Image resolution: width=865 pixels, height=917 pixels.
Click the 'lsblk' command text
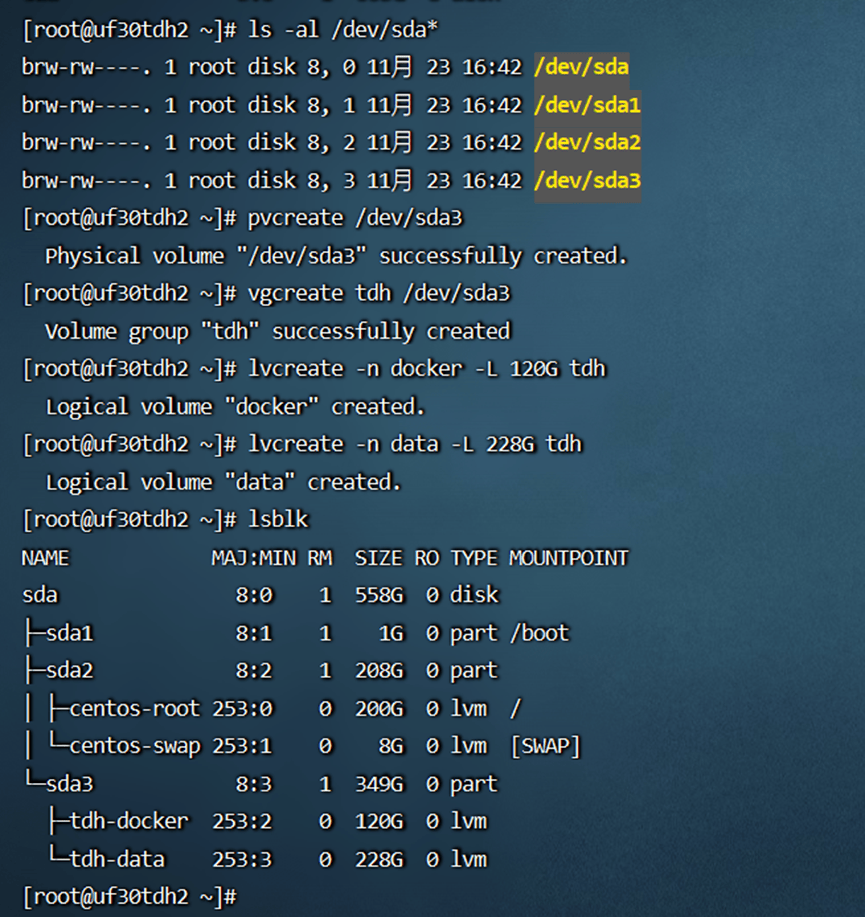click(x=278, y=519)
